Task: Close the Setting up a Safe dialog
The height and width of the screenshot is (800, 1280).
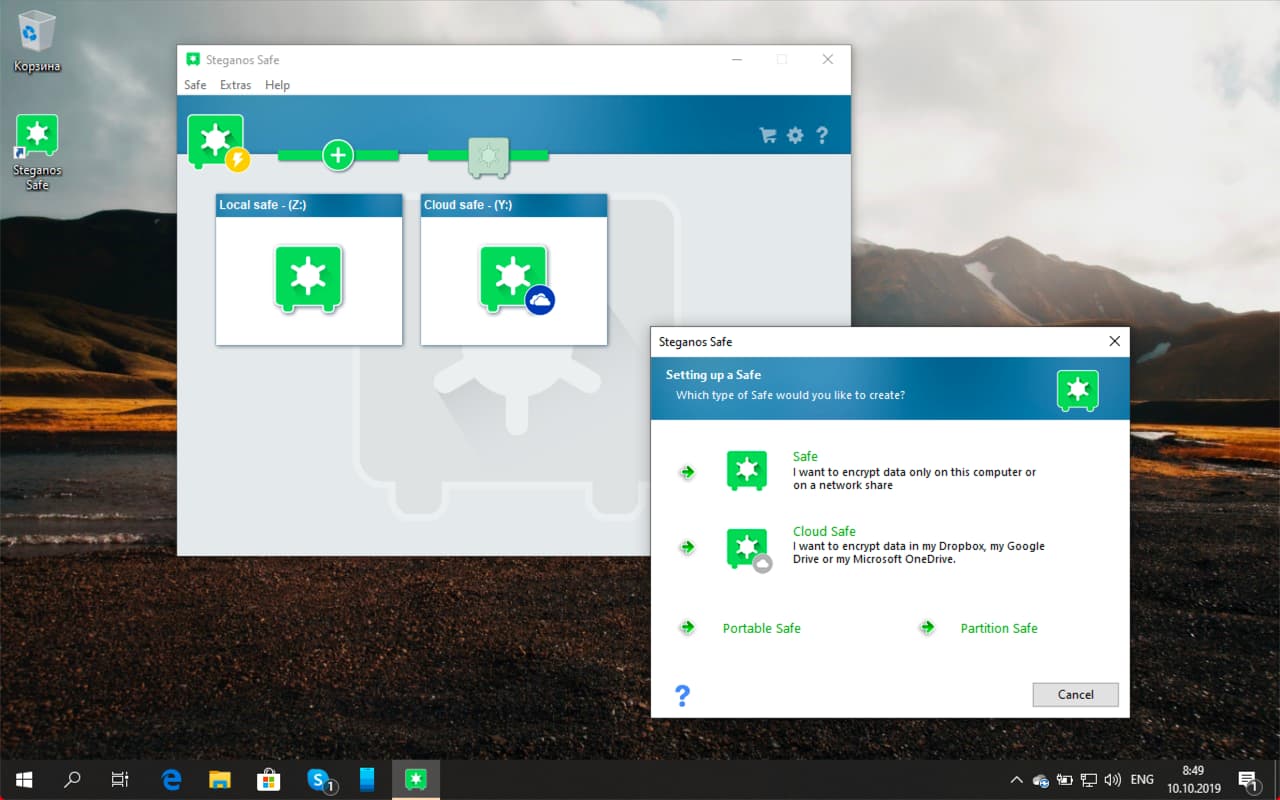Action: coord(1115,341)
